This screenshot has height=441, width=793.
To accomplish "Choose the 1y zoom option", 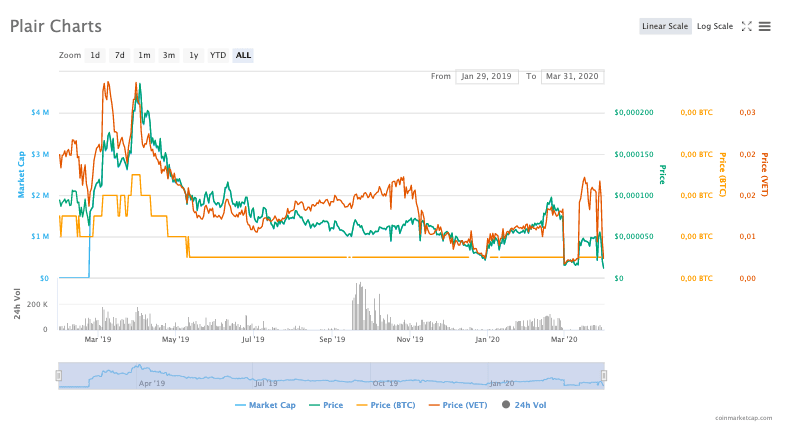I will click(193, 55).
